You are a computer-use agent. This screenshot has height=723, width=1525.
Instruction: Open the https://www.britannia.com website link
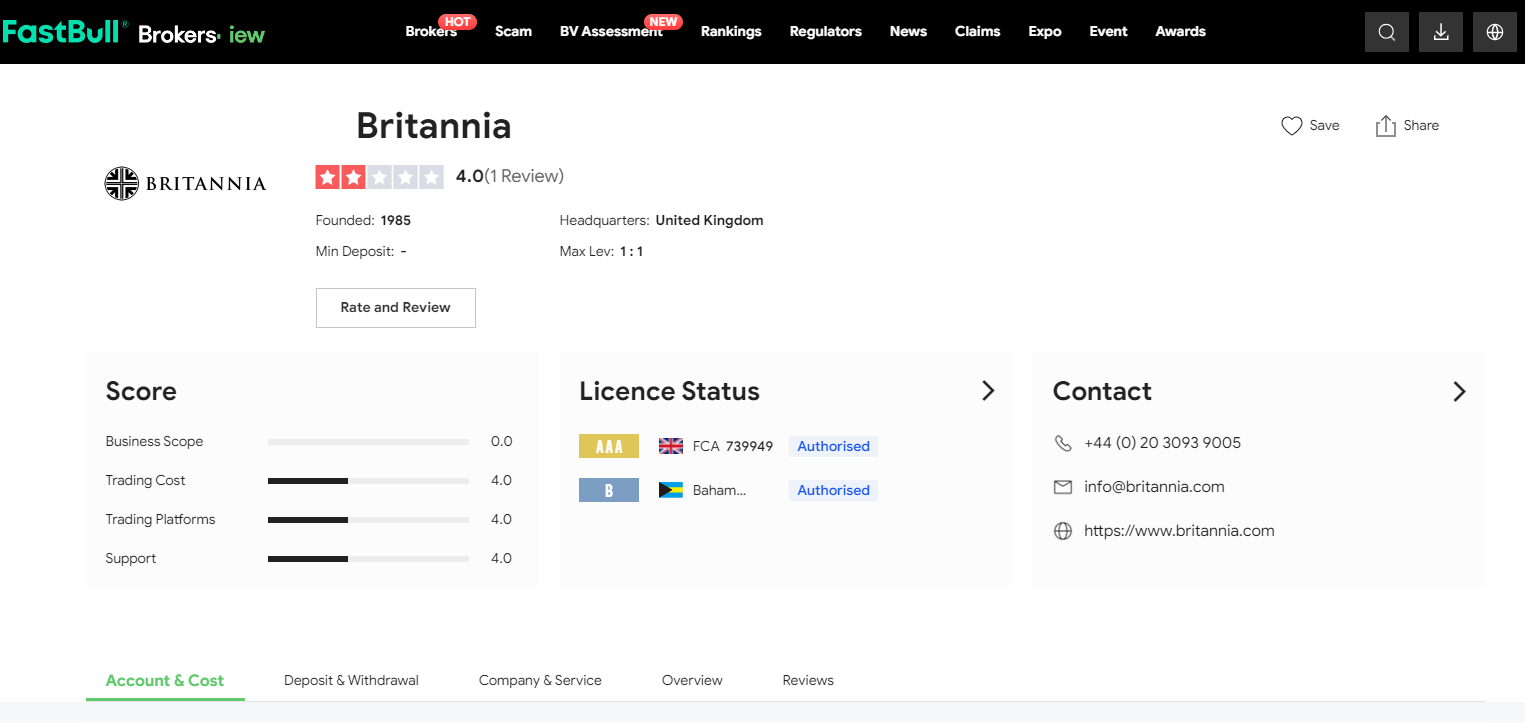[x=1179, y=531]
